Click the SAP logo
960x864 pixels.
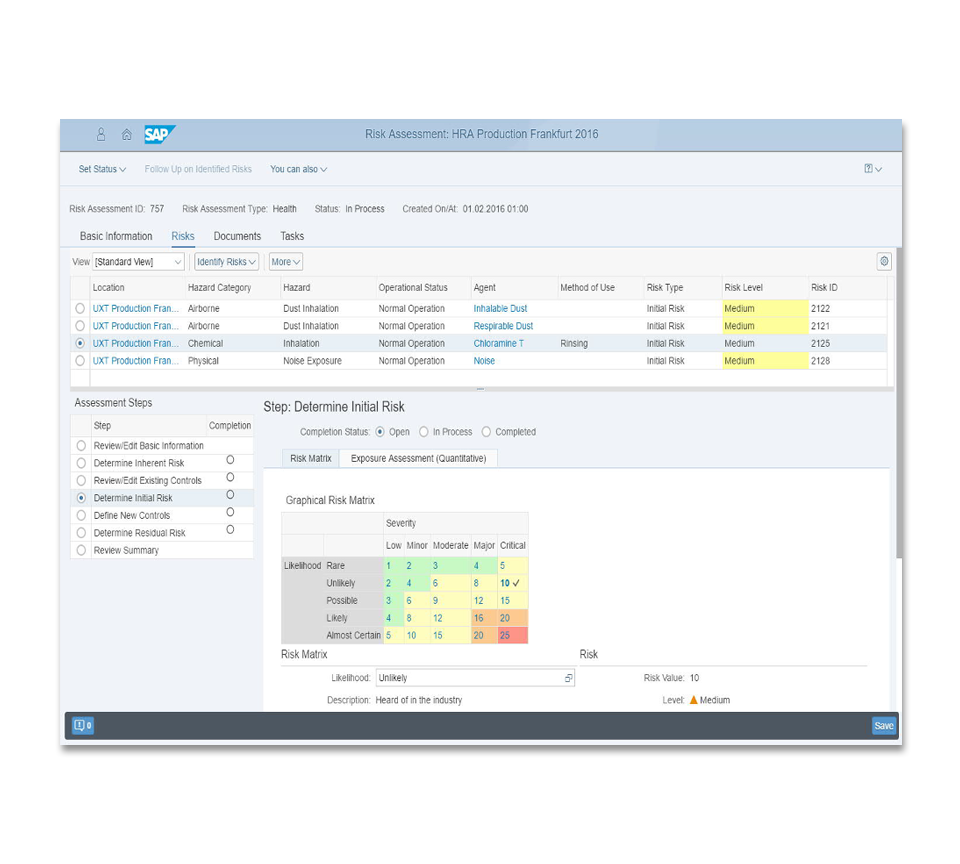point(159,134)
